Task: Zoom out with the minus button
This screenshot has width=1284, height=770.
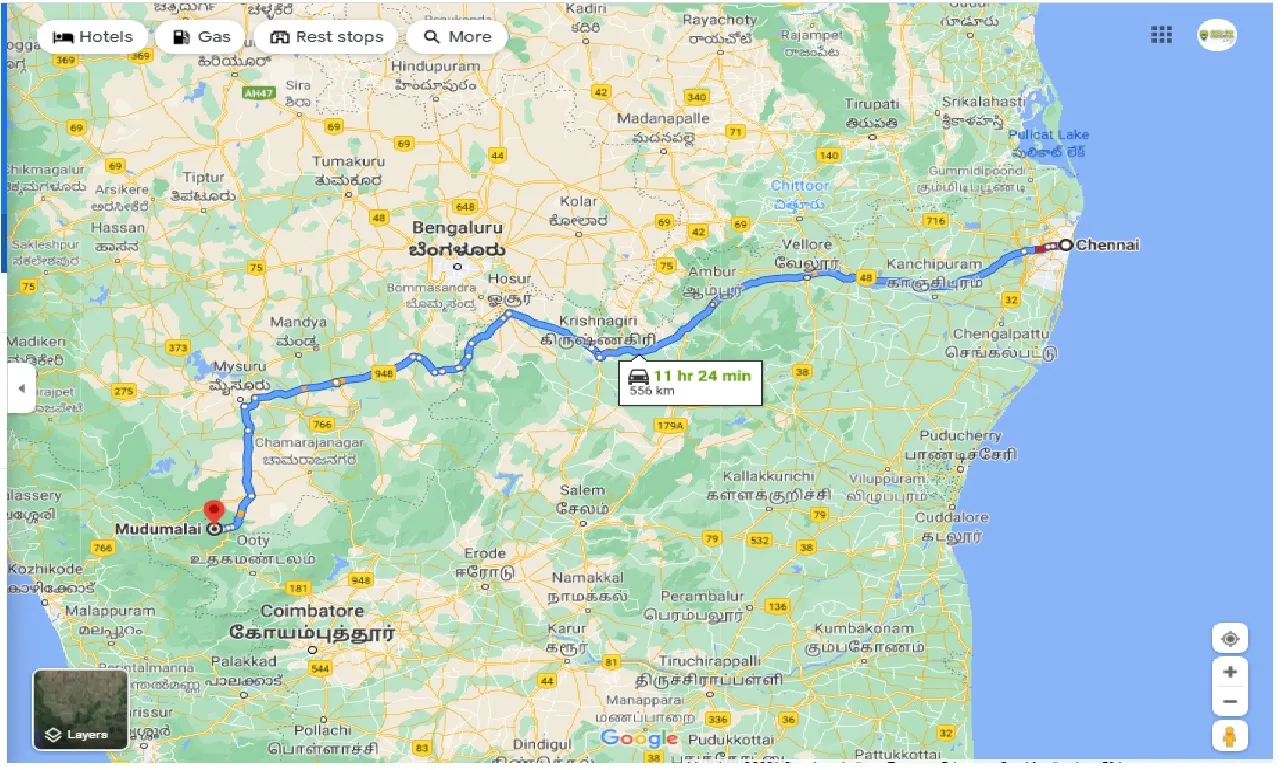Action: pos(1230,702)
